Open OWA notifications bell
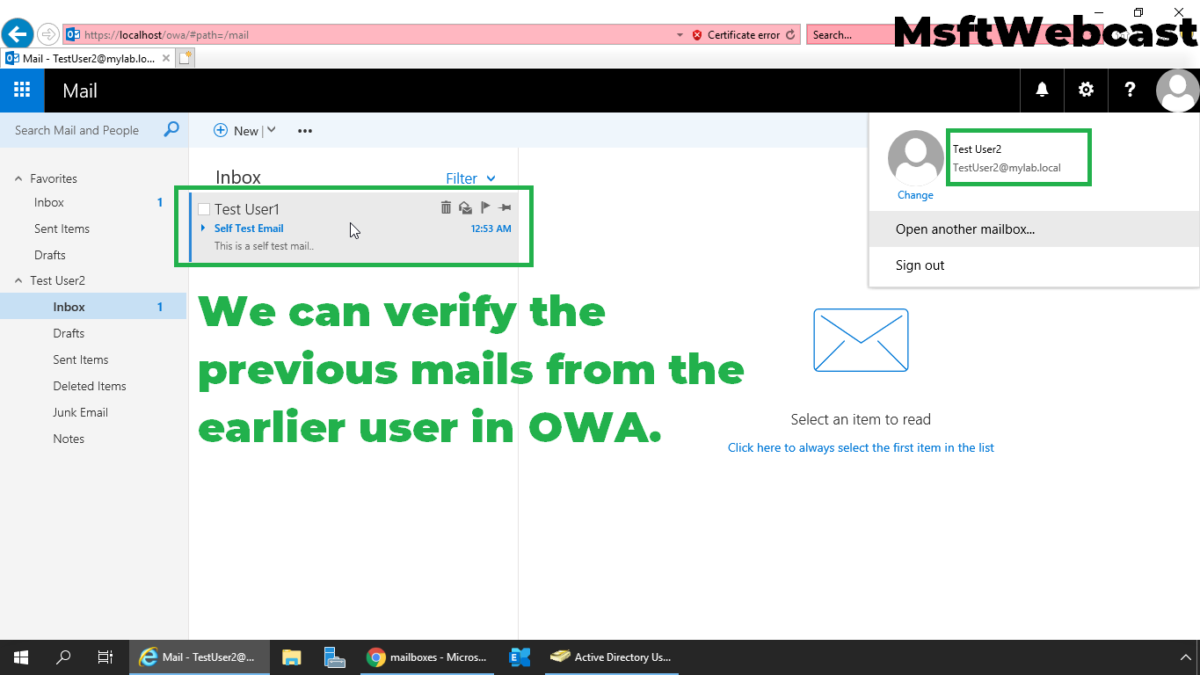The height and width of the screenshot is (675, 1200). pyautogui.click(x=1041, y=90)
